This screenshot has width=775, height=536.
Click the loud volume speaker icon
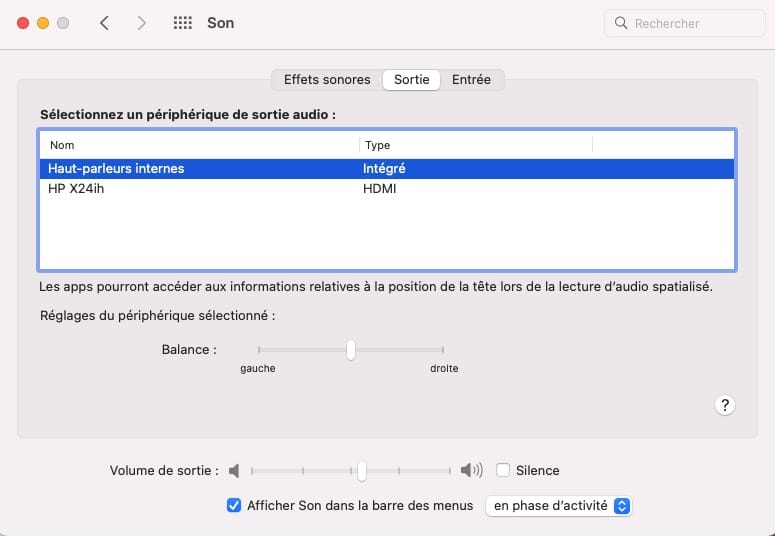click(471, 471)
